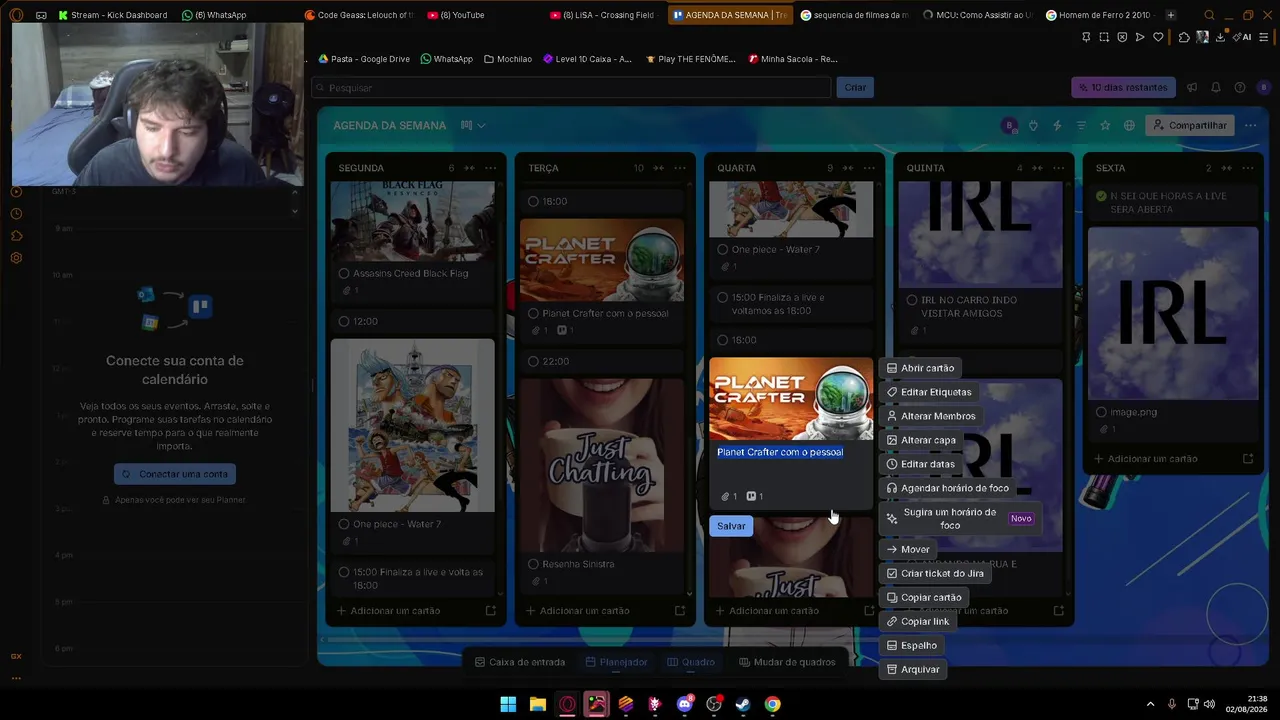Switch to the Quadro view
The width and height of the screenshot is (1280, 720).
pos(691,662)
